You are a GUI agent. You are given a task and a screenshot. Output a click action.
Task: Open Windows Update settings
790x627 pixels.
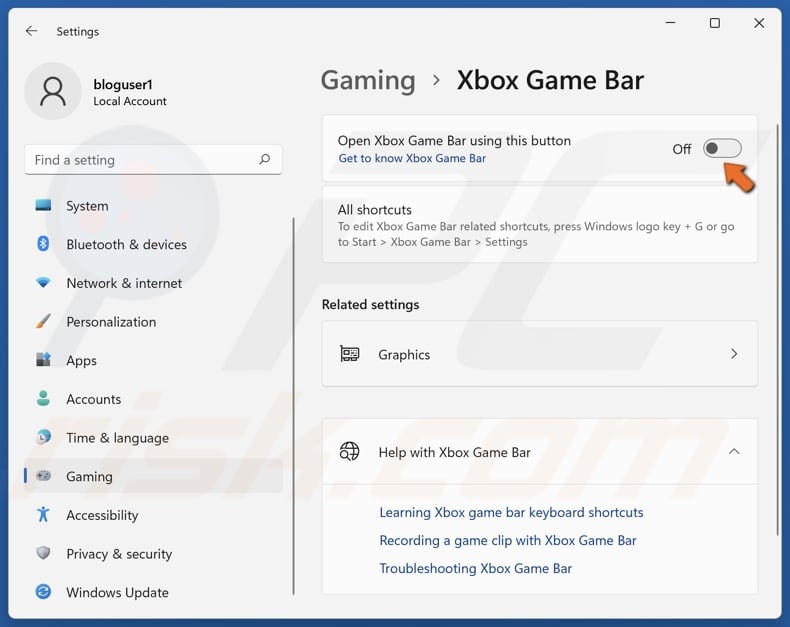tap(154, 592)
